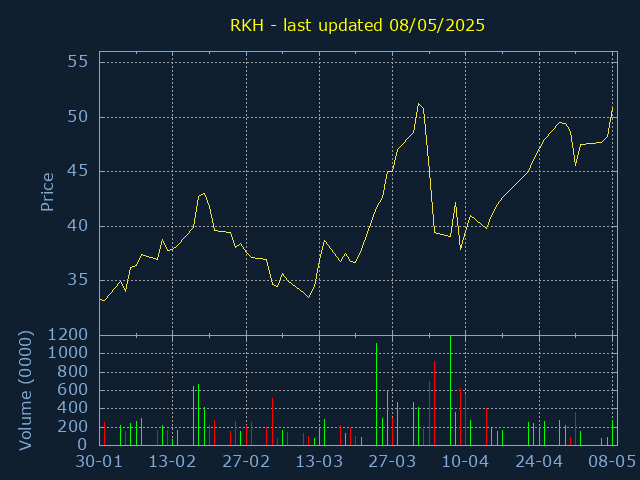Click the 'Price' axis label
The image size is (640, 480).
tap(47, 192)
